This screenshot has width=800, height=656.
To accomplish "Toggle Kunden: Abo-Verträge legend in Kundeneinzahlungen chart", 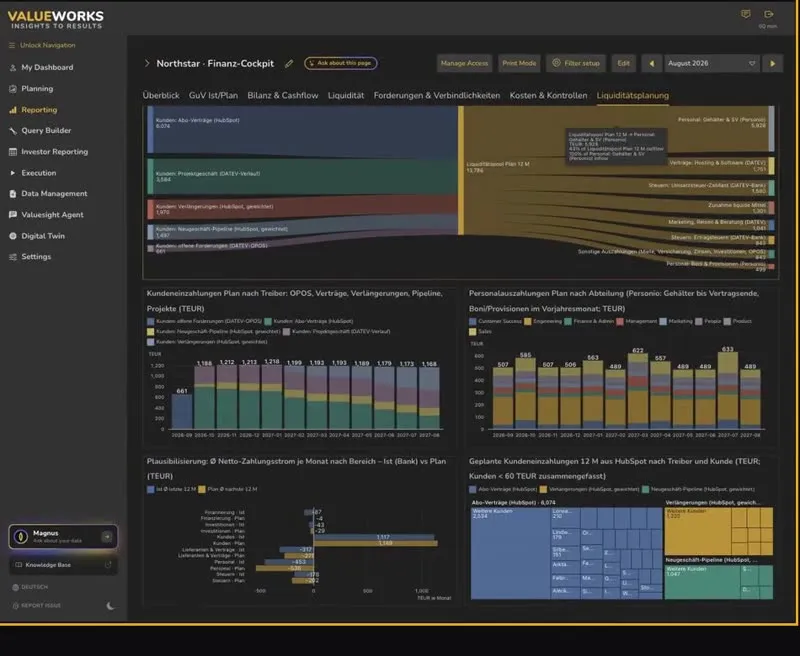I will pyautogui.click(x=309, y=321).
